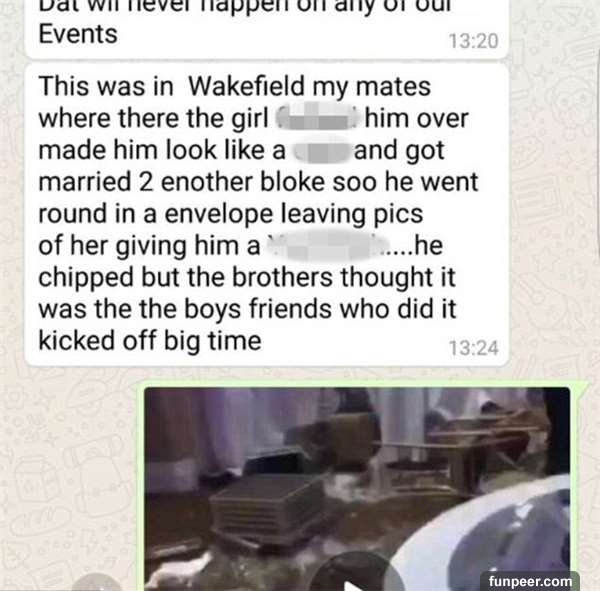Image resolution: width=600 pixels, height=591 pixels.
Task: Click the funpeer.com watermark
Action: [530, 581]
